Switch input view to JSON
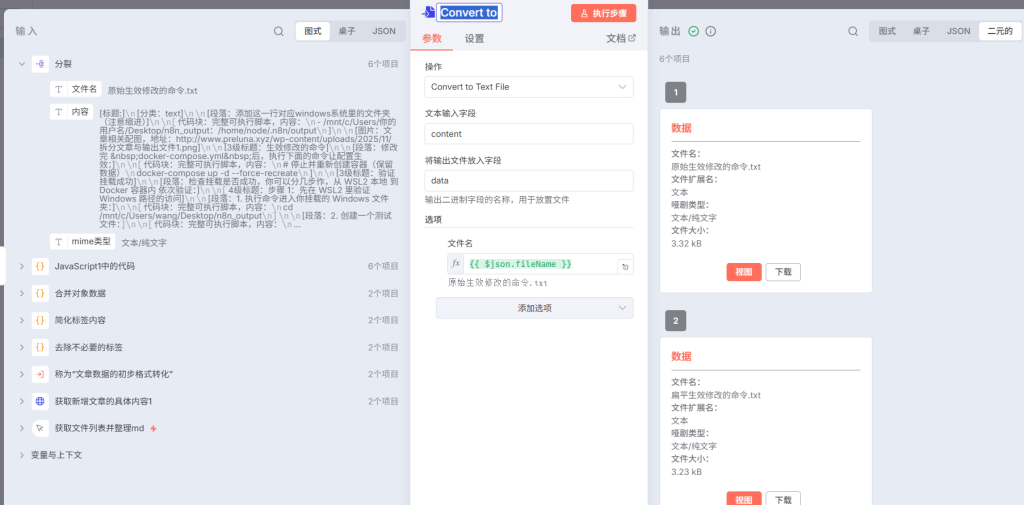 tap(384, 31)
